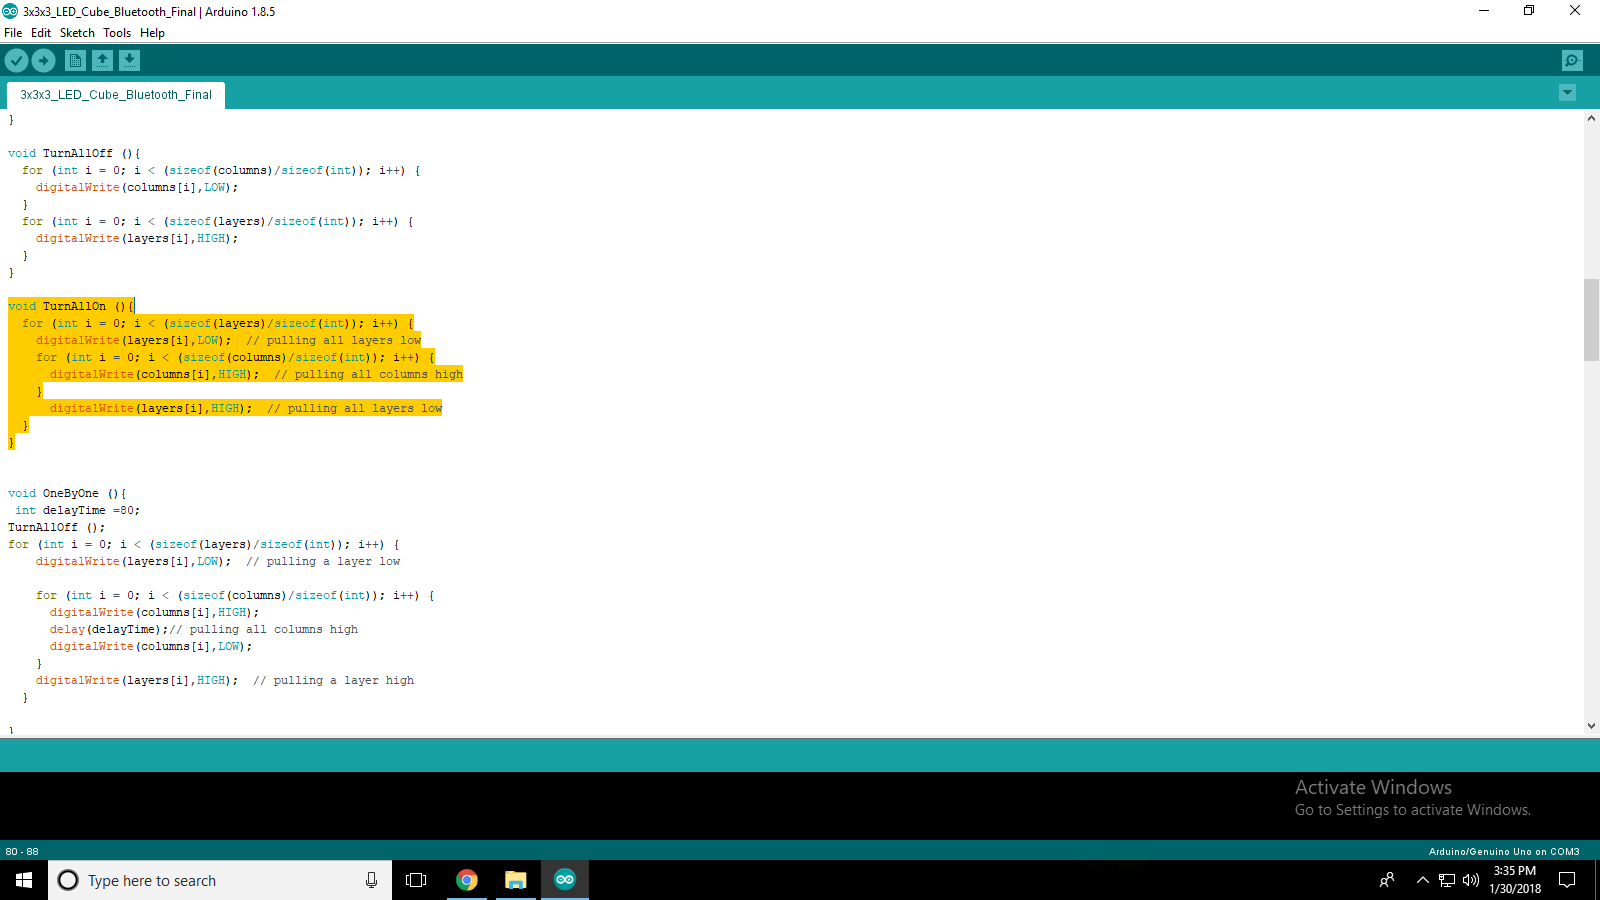
Task: Click the Arduino/Genuino Uno on COM3 status
Action: 1504,852
